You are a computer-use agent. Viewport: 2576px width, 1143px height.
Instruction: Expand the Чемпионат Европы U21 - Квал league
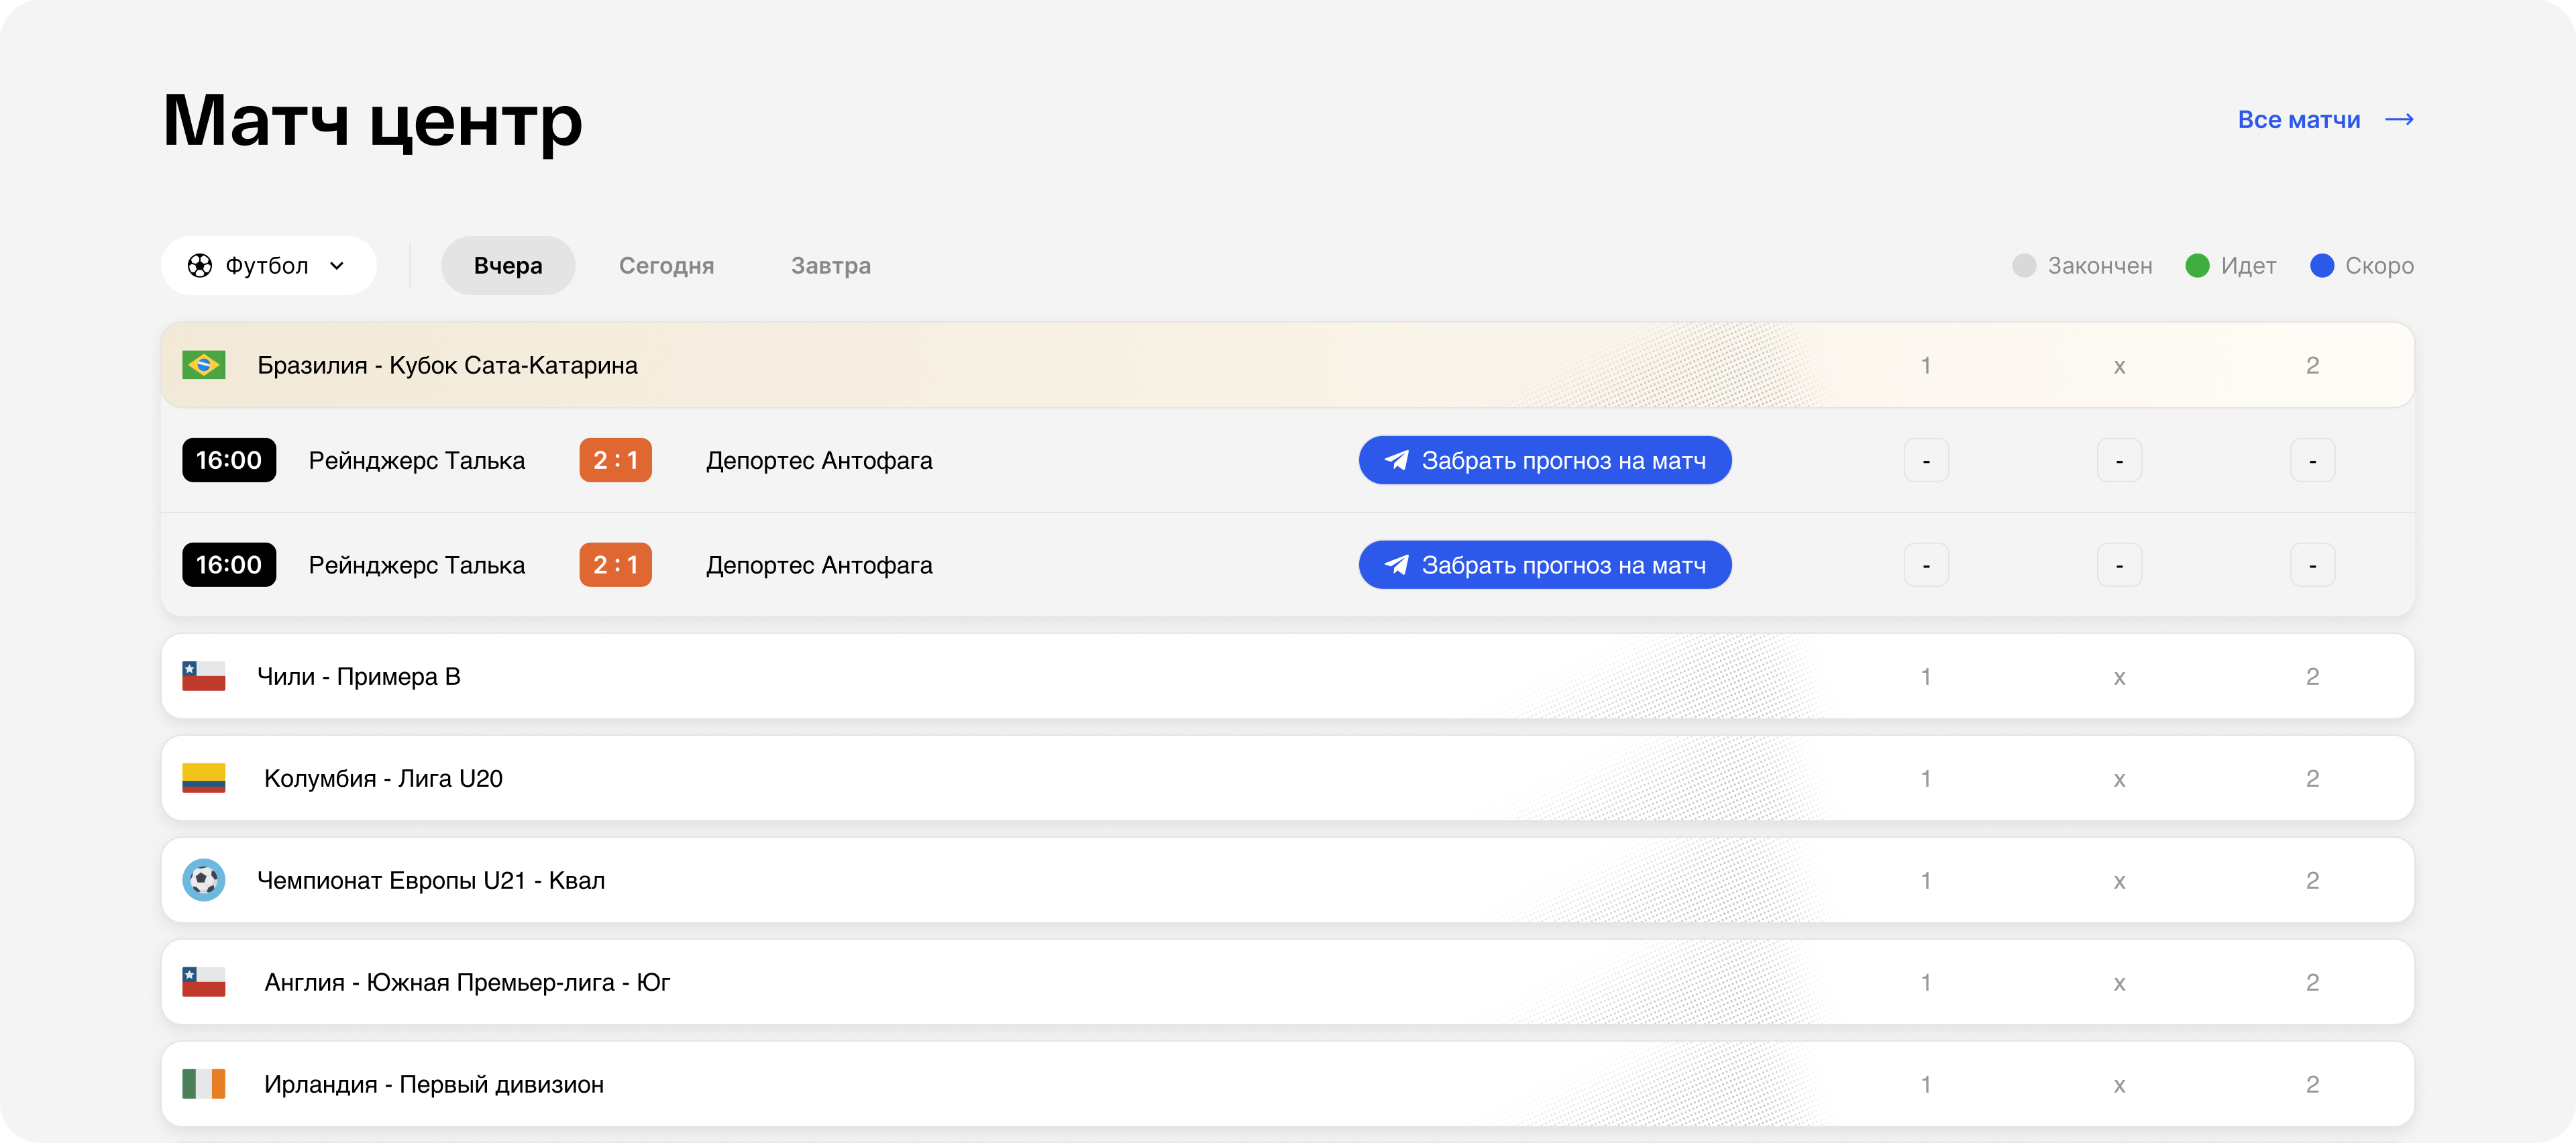[x=1287, y=880]
